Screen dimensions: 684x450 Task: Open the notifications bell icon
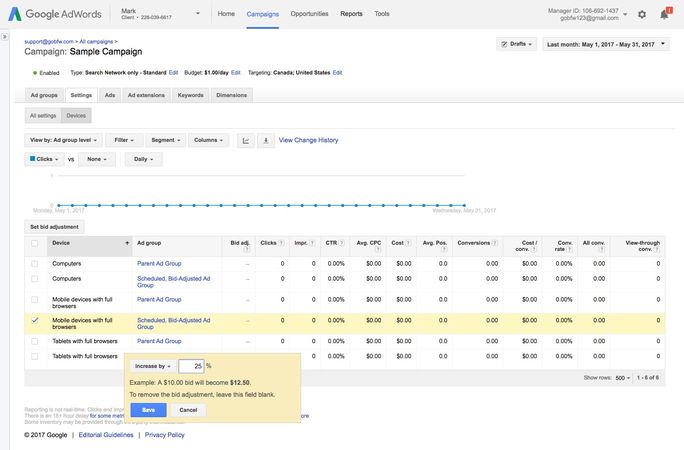click(664, 14)
